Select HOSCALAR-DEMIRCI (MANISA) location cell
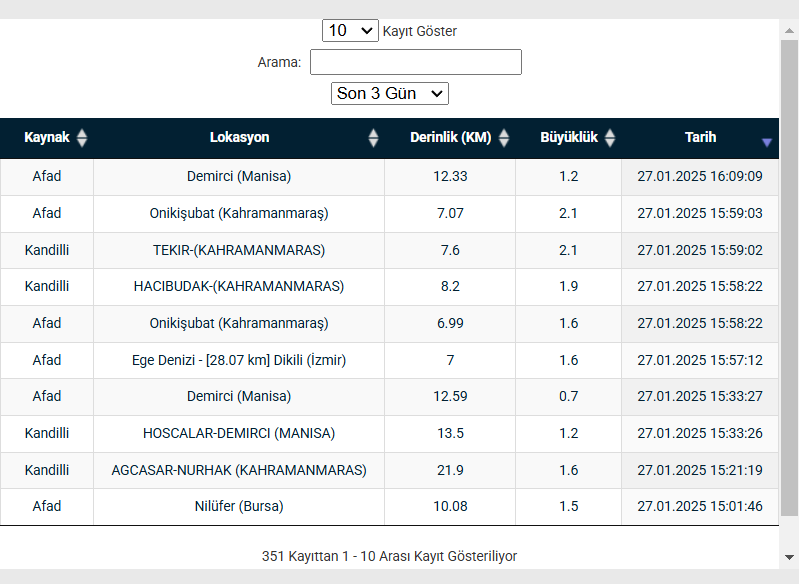The height and width of the screenshot is (584, 799). tap(239, 434)
